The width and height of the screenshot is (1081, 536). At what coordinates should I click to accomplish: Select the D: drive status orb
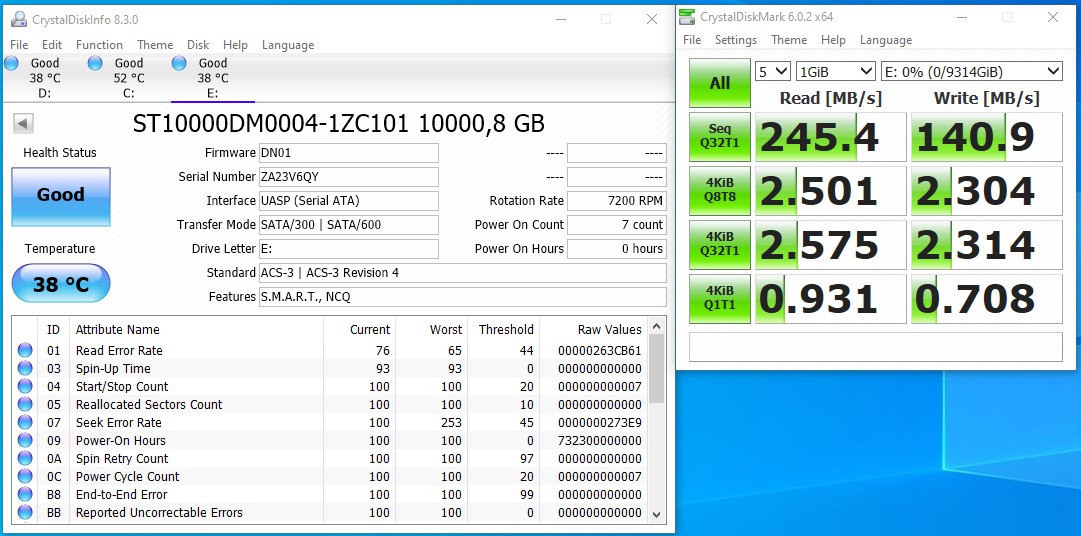pos(11,63)
